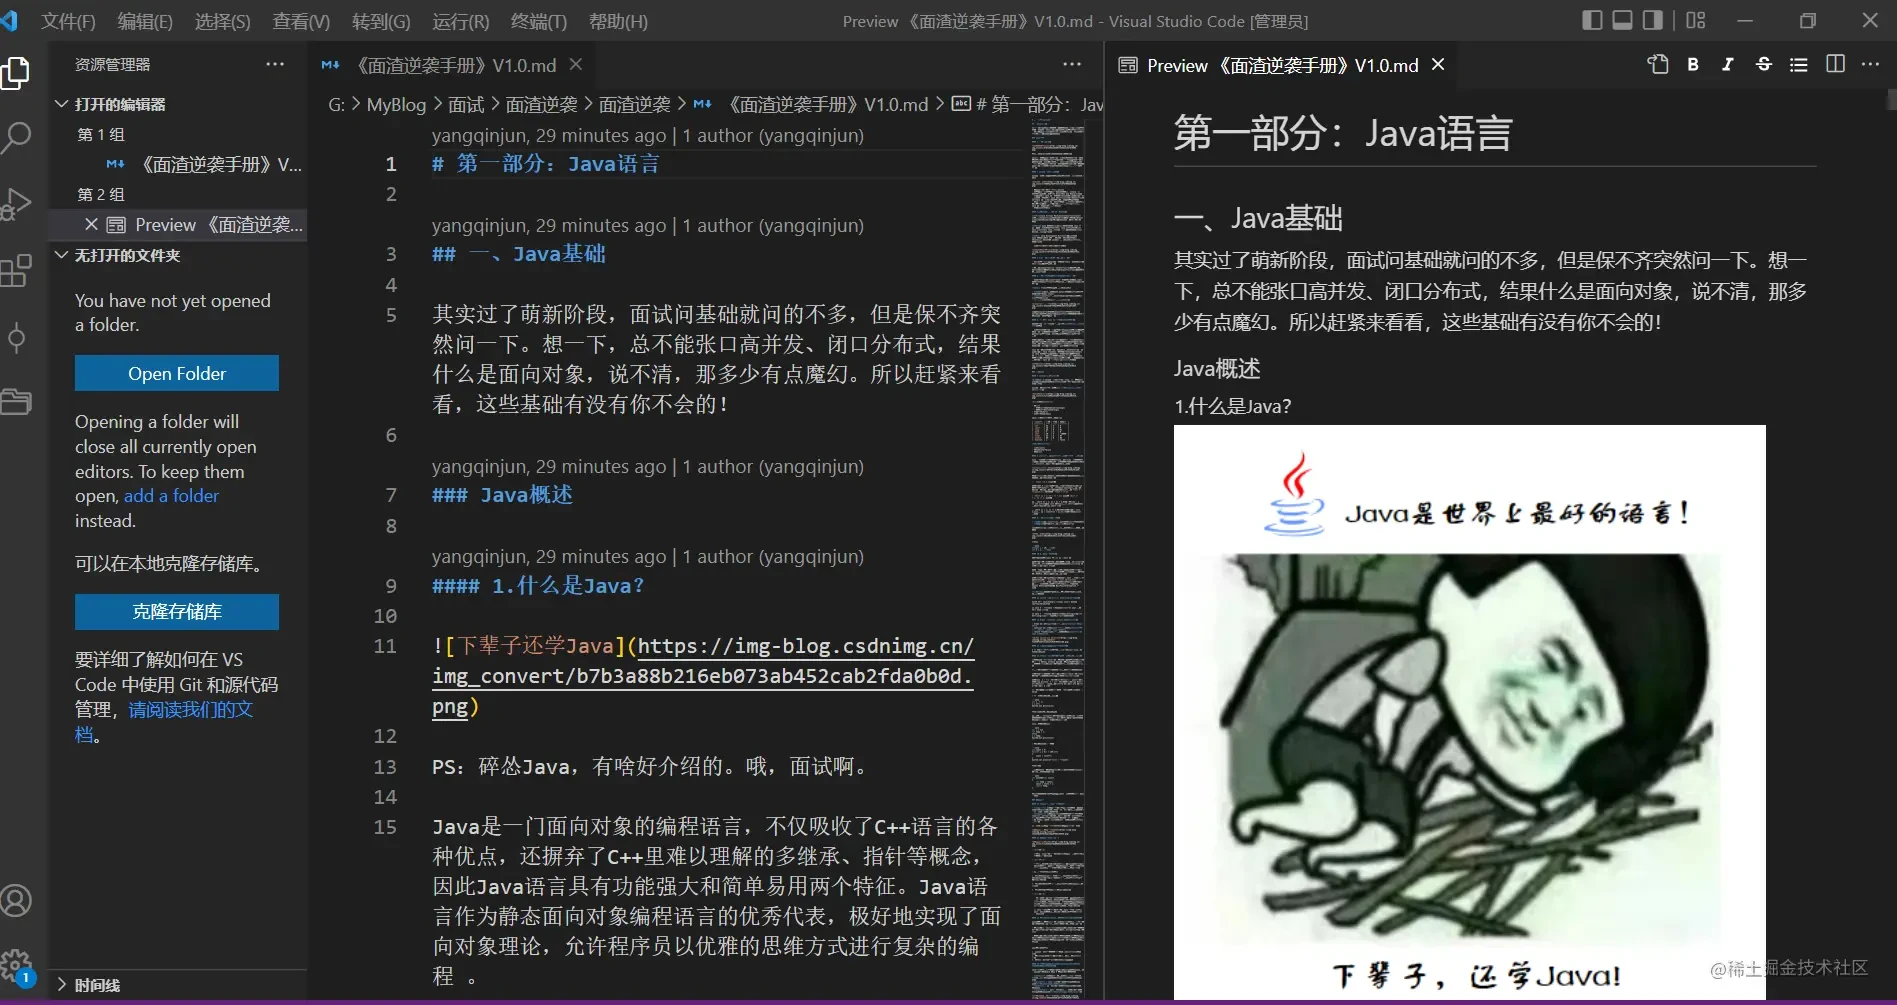Image resolution: width=1897 pixels, height=1005 pixels.
Task: Split the preview editor right
Action: [1835, 65]
